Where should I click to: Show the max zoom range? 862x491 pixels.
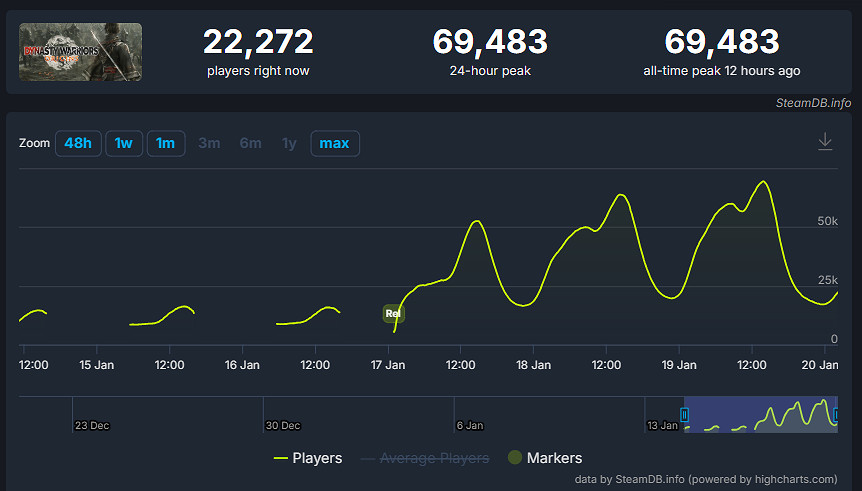[334, 143]
